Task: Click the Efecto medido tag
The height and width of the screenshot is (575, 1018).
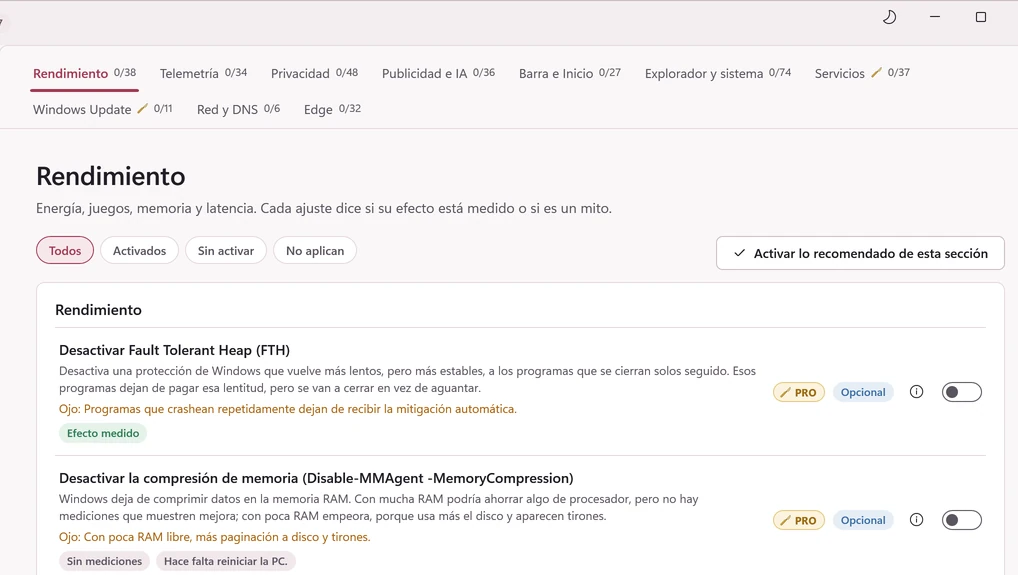Action: pos(103,434)
